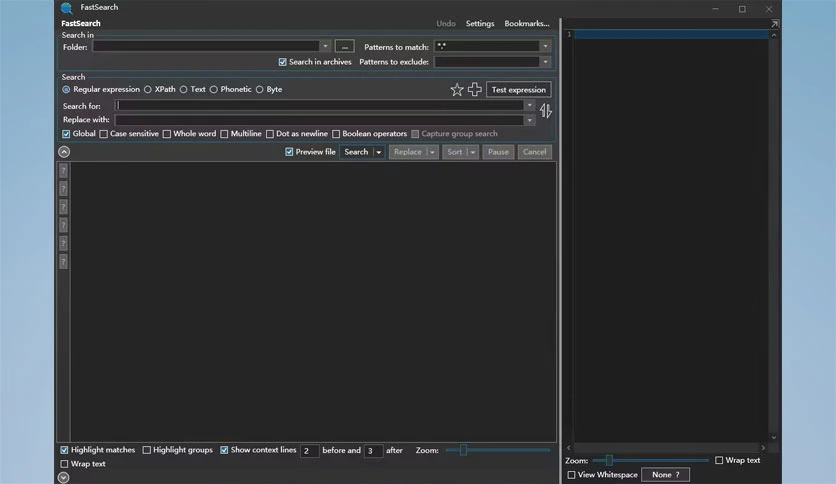This screenshot has width=836, height=484.
Task: Select the XPath search type
Action: click(159, 90)
